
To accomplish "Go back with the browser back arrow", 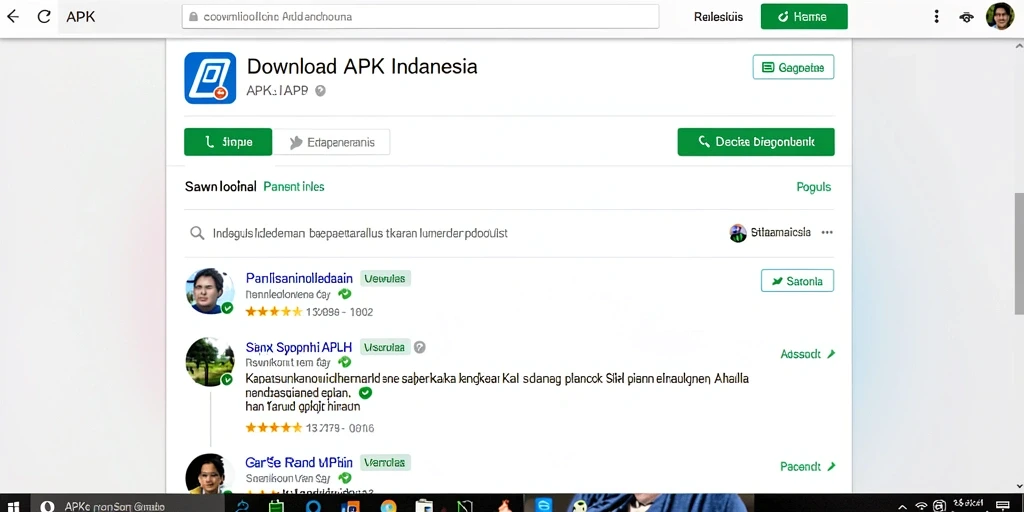I will click(12, 16).
